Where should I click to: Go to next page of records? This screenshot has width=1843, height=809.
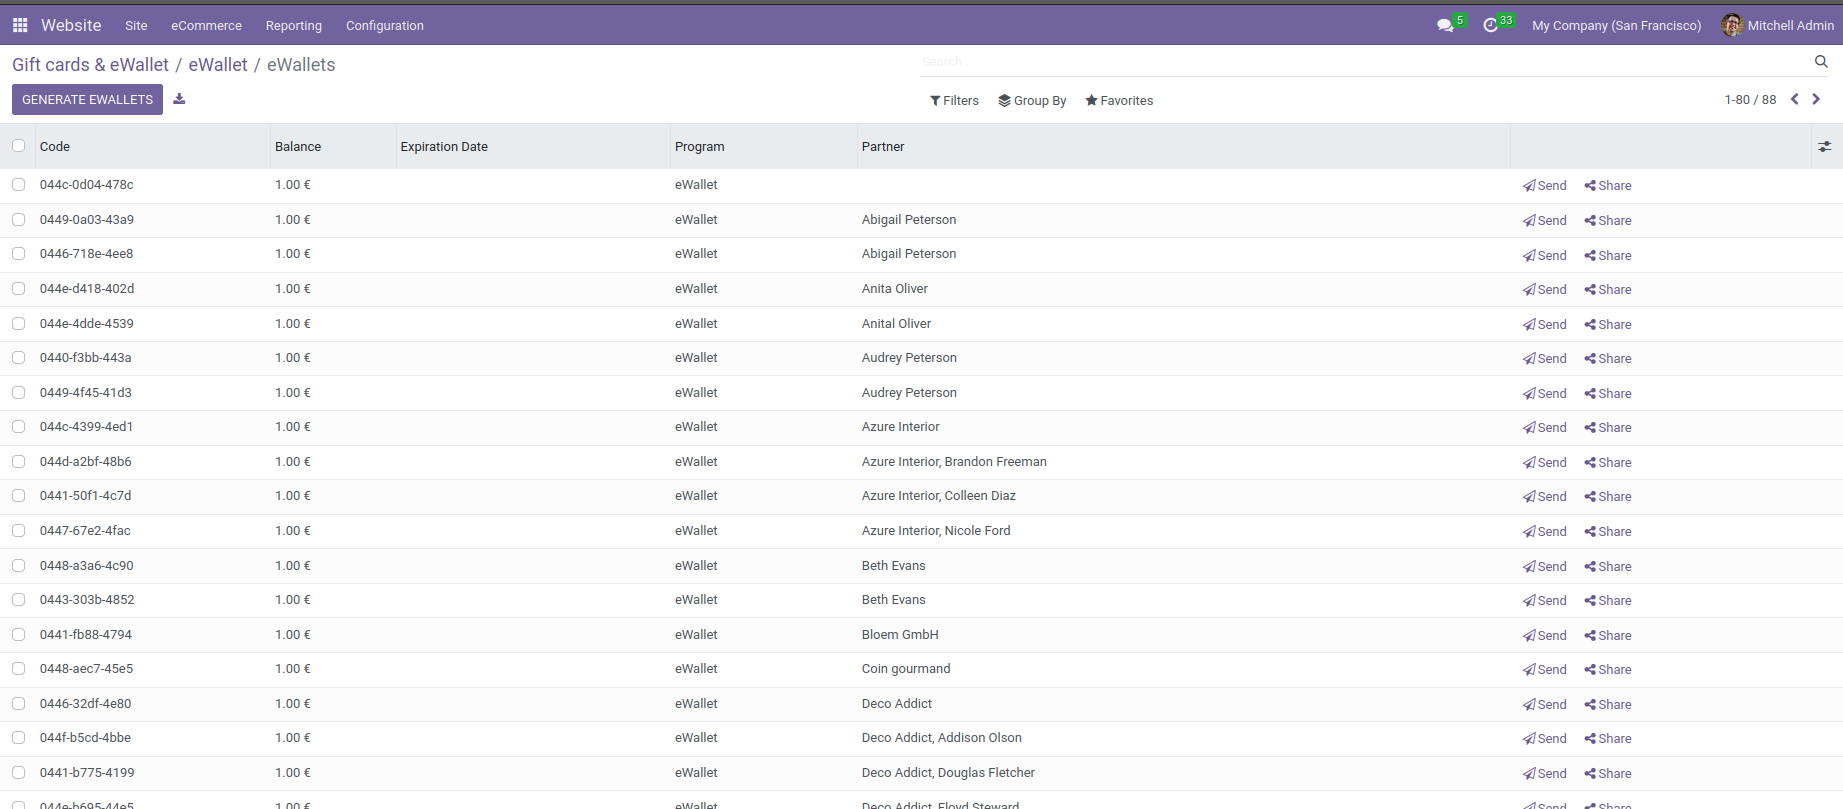point(1816,99)
